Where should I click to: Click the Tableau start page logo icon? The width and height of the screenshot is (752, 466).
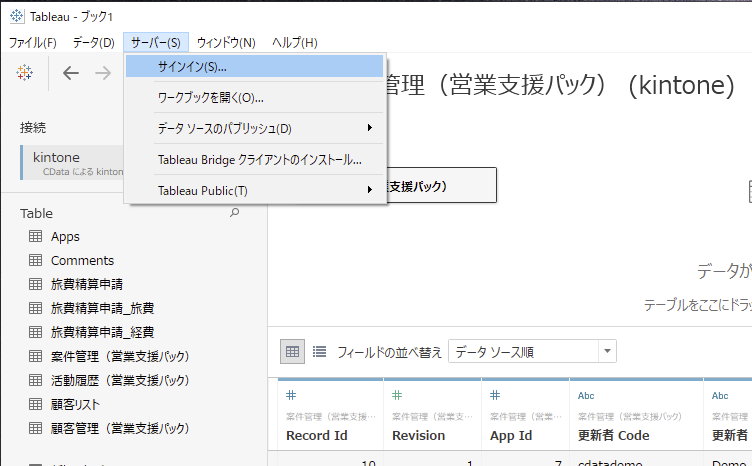pos(24,73)
